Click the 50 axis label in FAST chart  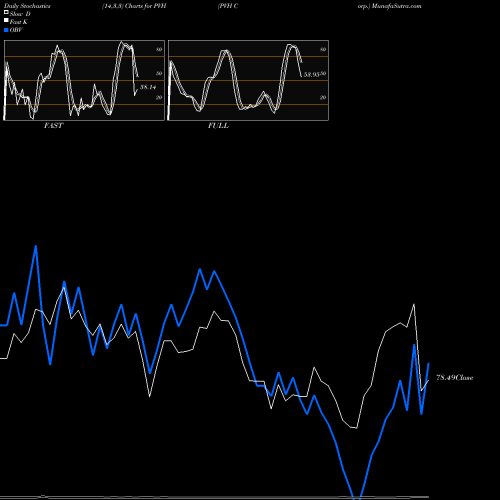pos(159,73)
